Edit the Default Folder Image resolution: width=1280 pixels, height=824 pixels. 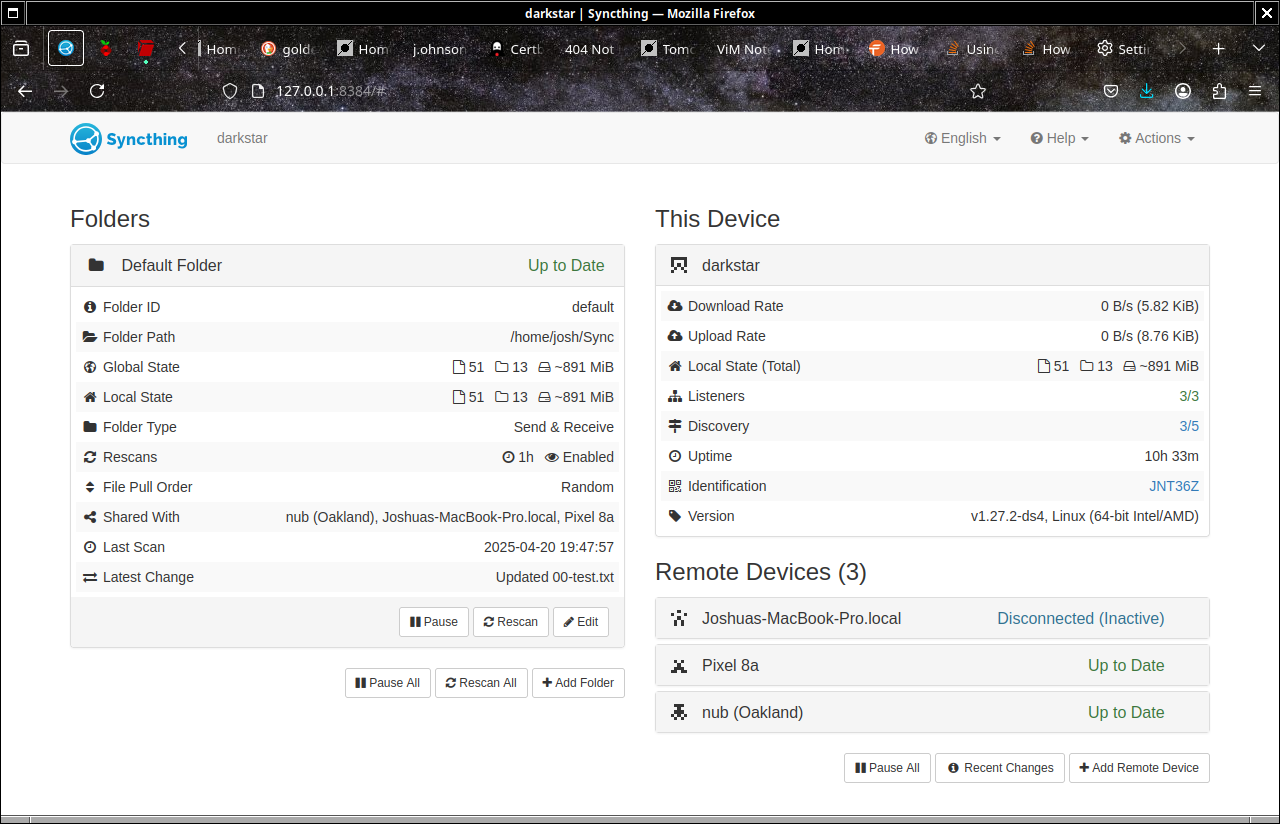581,622
